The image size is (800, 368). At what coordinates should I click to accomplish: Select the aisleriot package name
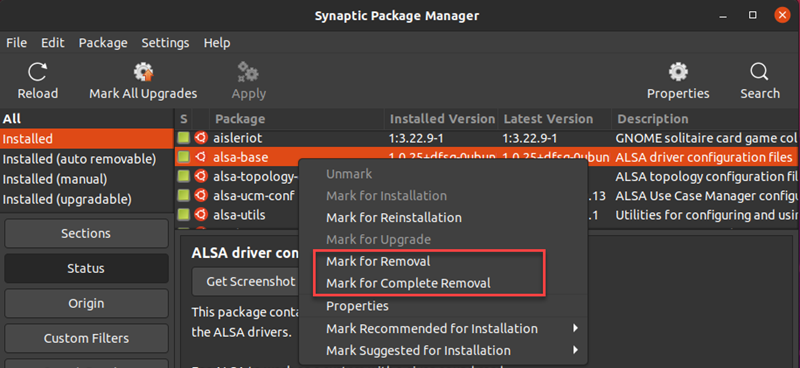pos(238,138)
